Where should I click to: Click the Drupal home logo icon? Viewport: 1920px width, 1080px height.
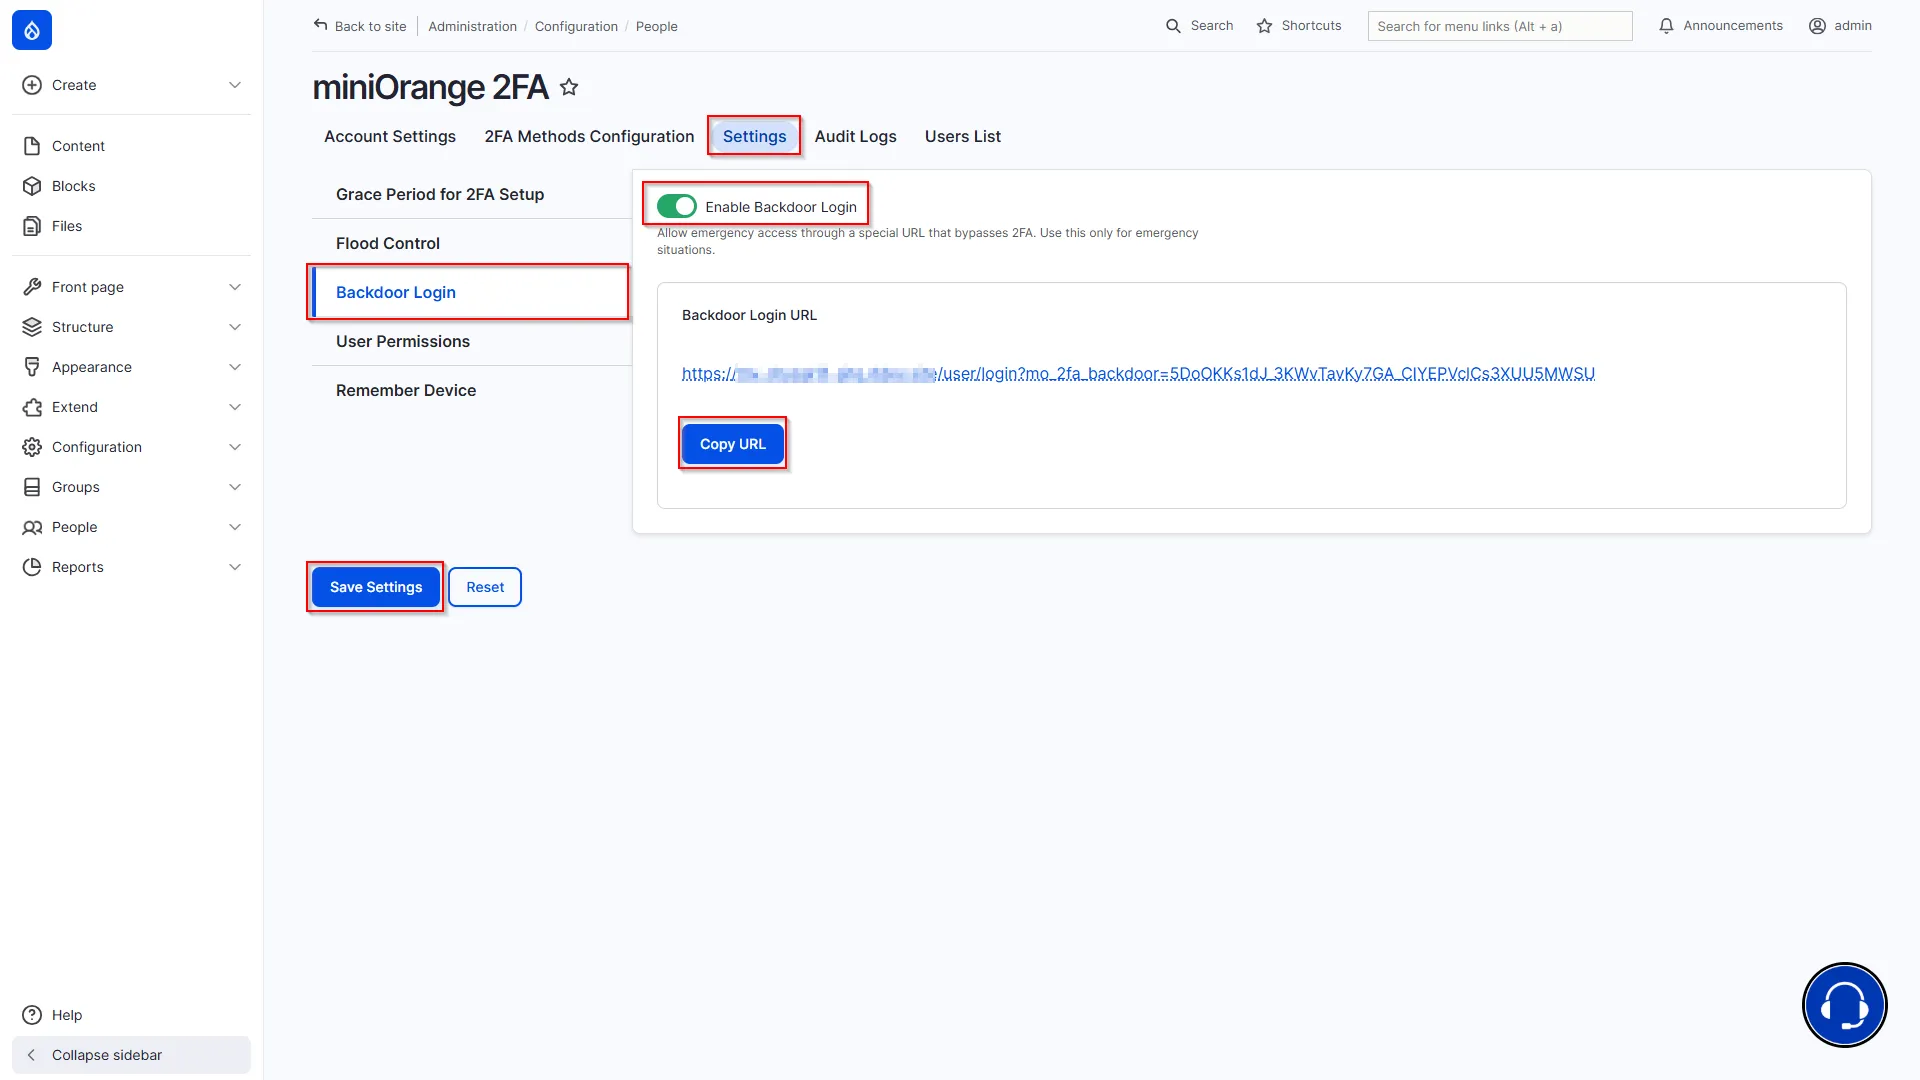point(32,30)
